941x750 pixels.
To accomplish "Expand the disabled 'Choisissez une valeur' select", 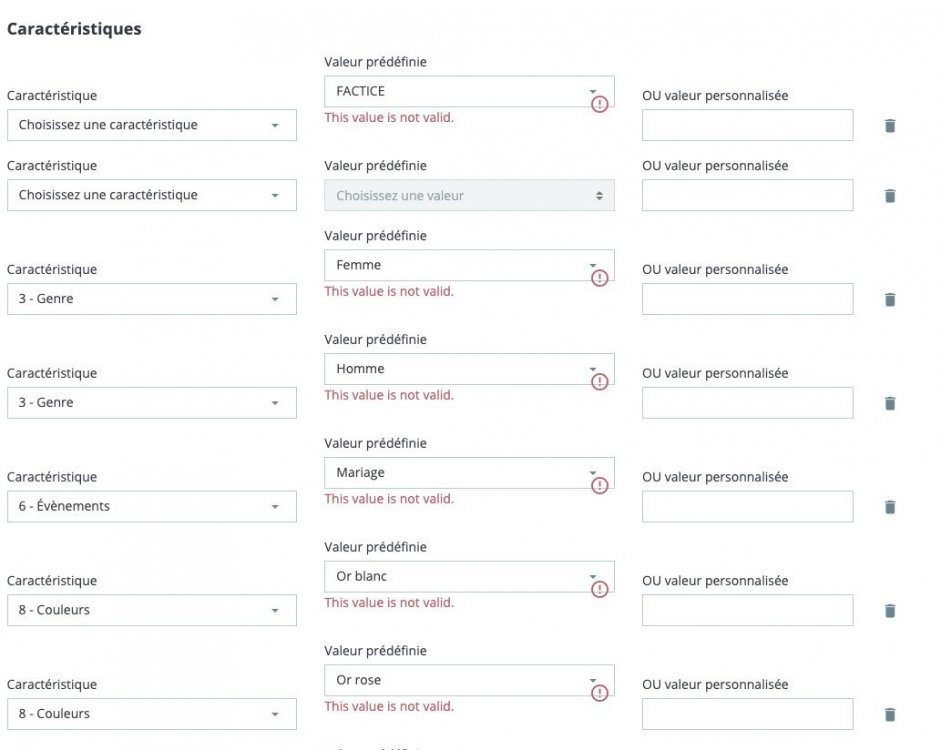I will (x=468, y=196).
